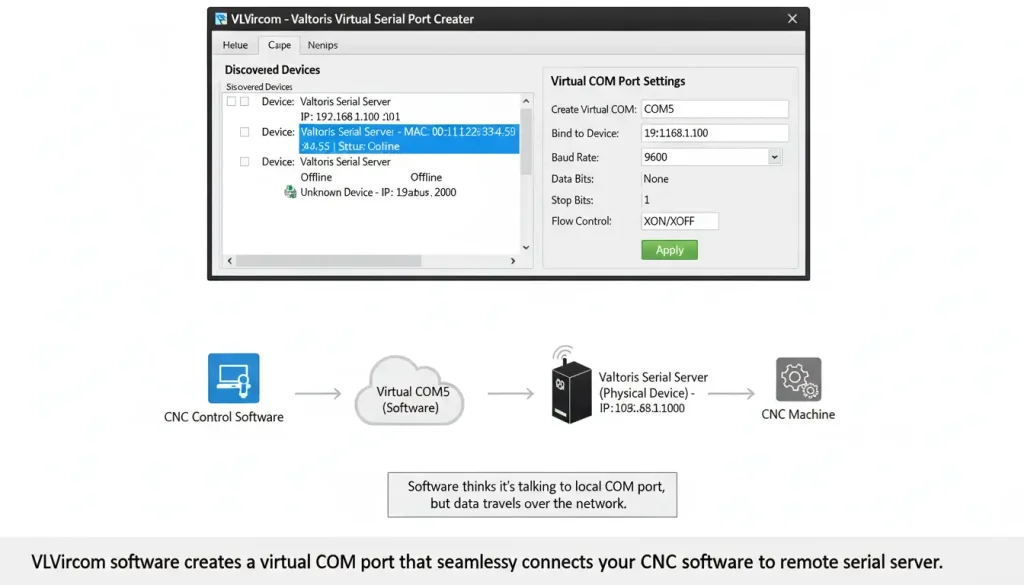Click the Baud Rate 9600 combo box
This screenshot has height=585, width=1024.
coord(711,157)
